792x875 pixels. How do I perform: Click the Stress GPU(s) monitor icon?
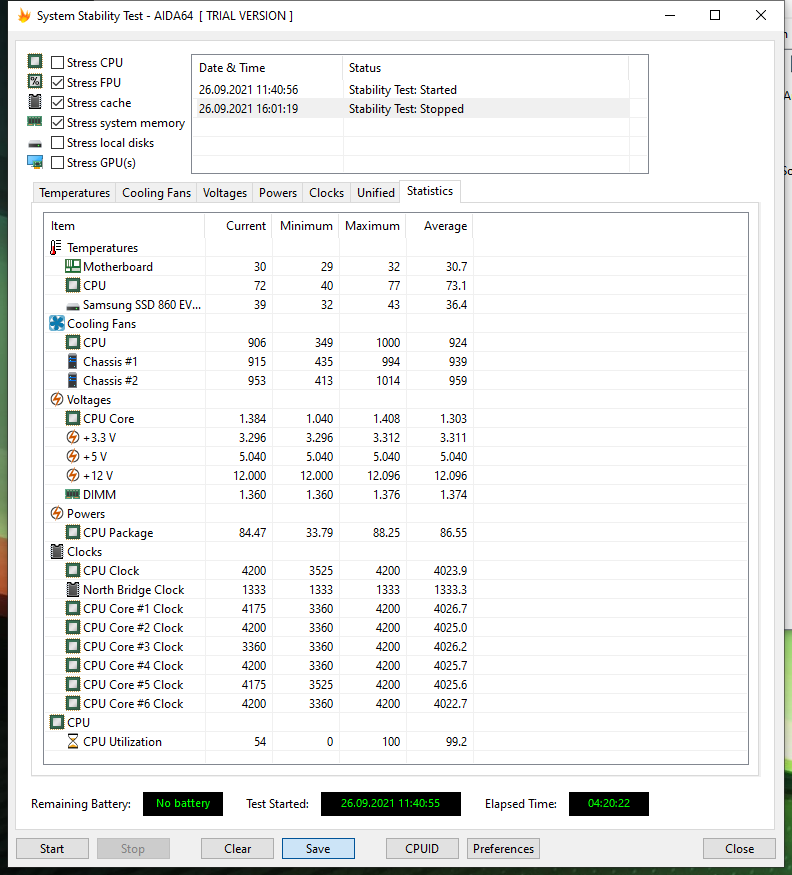coord(35,162)
